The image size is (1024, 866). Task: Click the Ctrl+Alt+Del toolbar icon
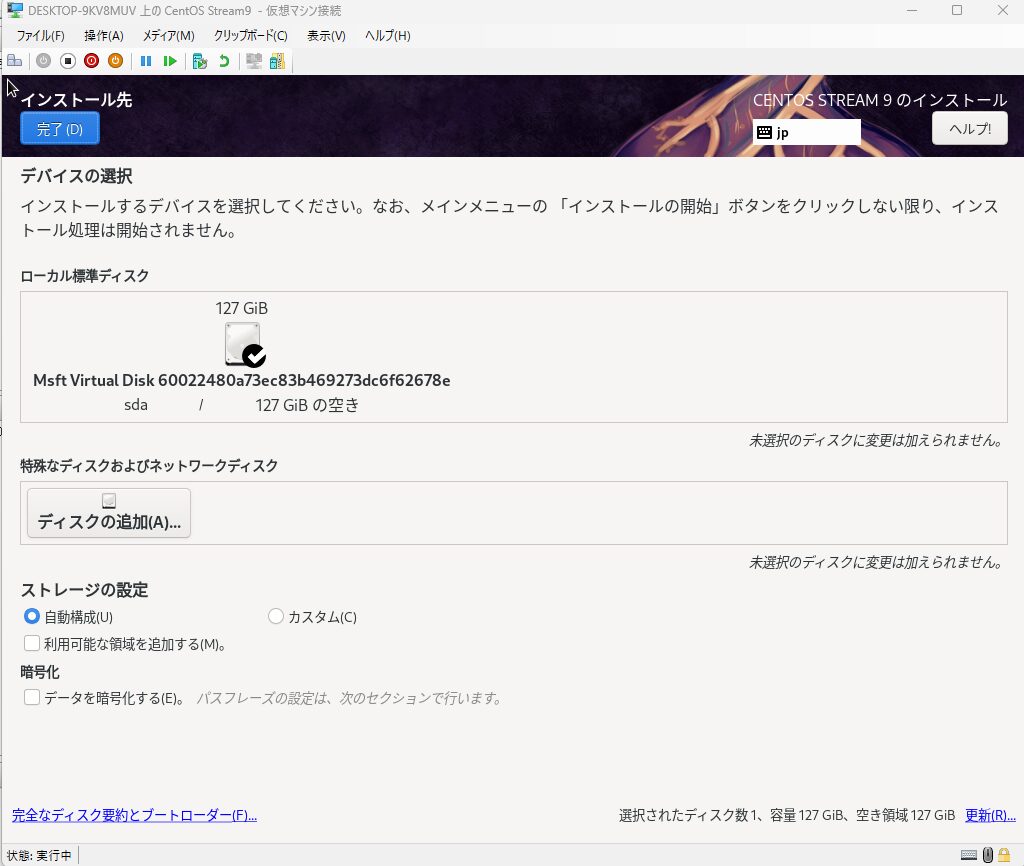click(x=14, y=61)
